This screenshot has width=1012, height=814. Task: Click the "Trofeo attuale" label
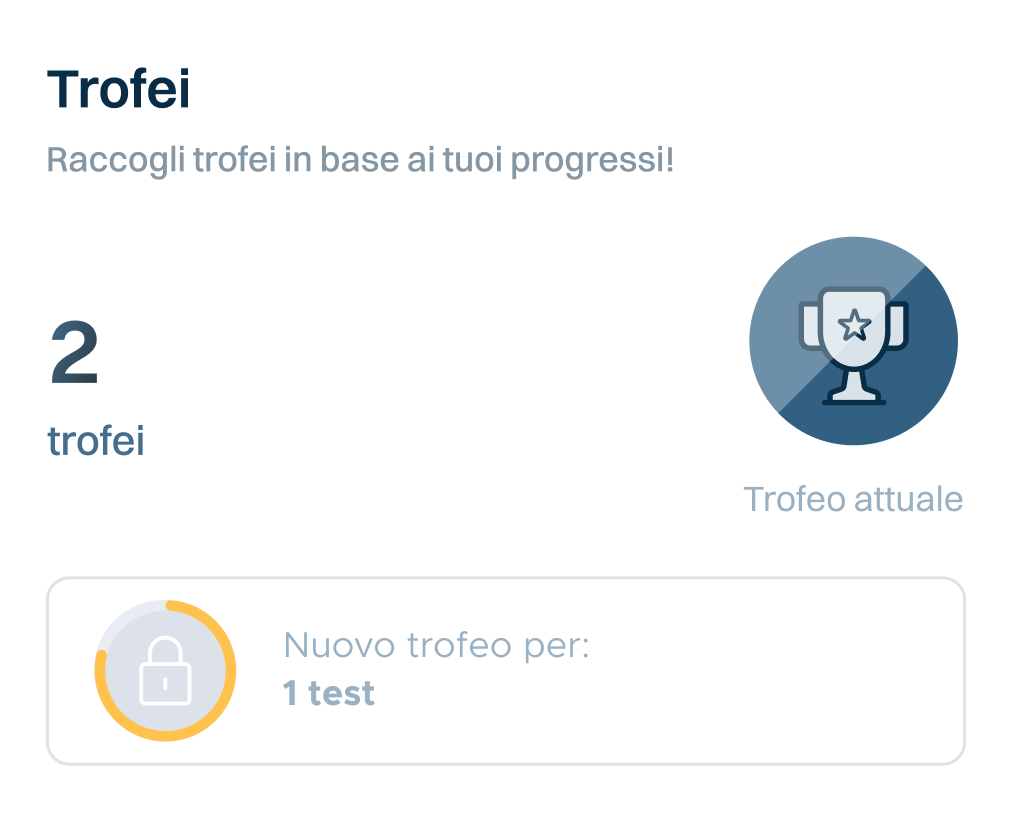click(x=853, y=499)
